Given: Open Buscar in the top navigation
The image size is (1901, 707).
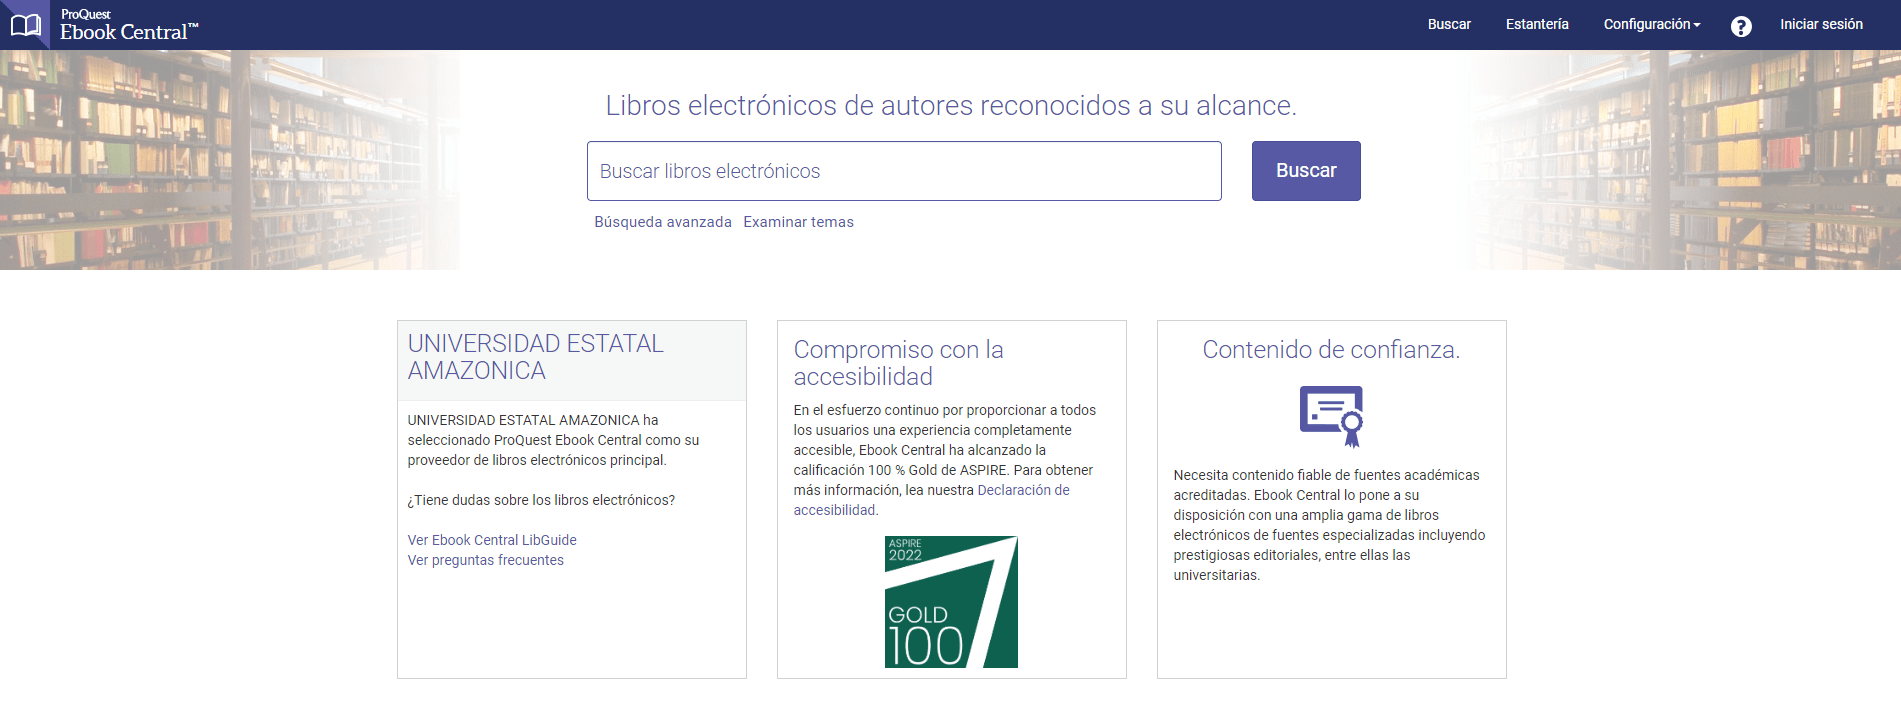Looking at the screenshot, I should tap(1449, 24).
